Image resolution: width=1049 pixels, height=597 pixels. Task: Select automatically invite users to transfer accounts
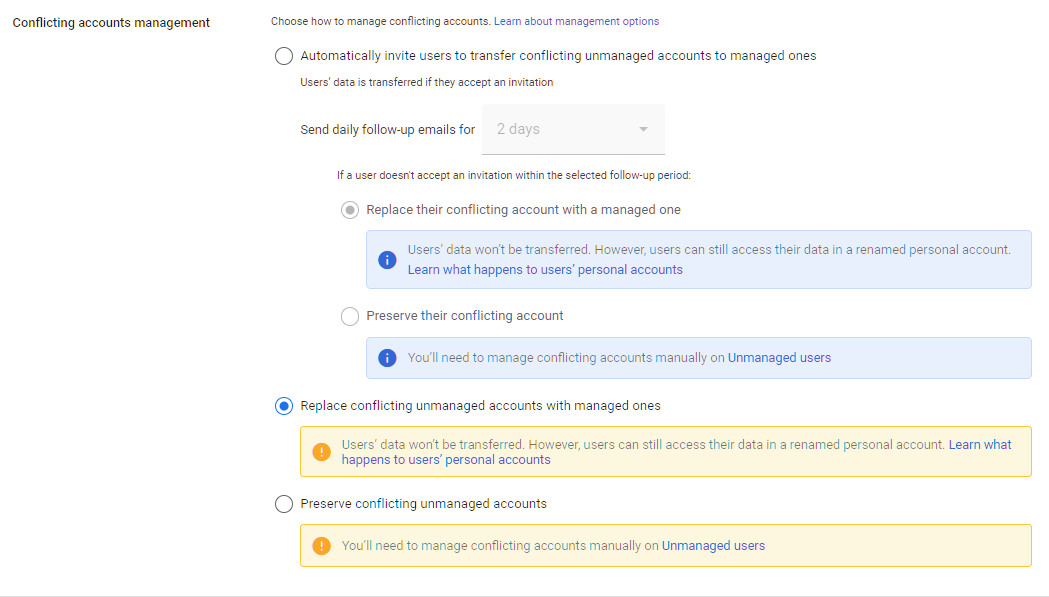[x=283, y=56]
